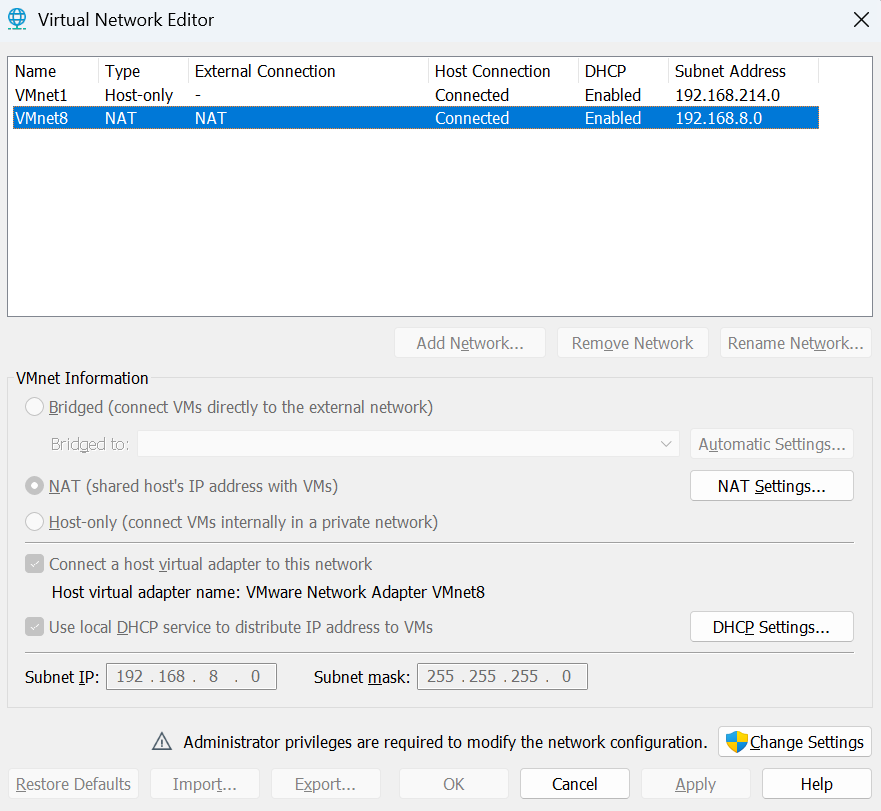Sort list by Subnet Address column header

[742, 71]
